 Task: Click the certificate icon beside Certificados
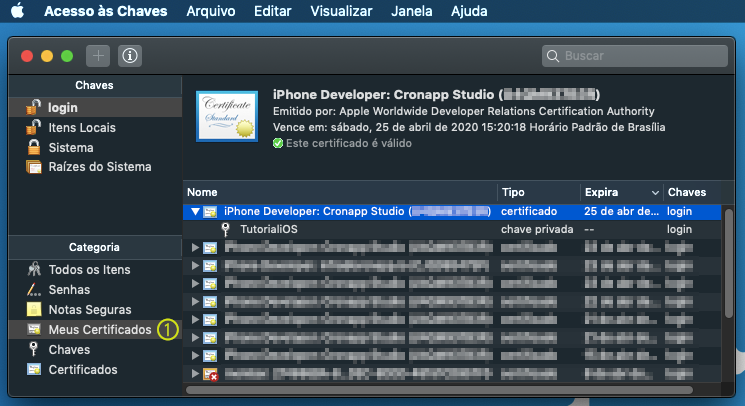click(34, 369)
